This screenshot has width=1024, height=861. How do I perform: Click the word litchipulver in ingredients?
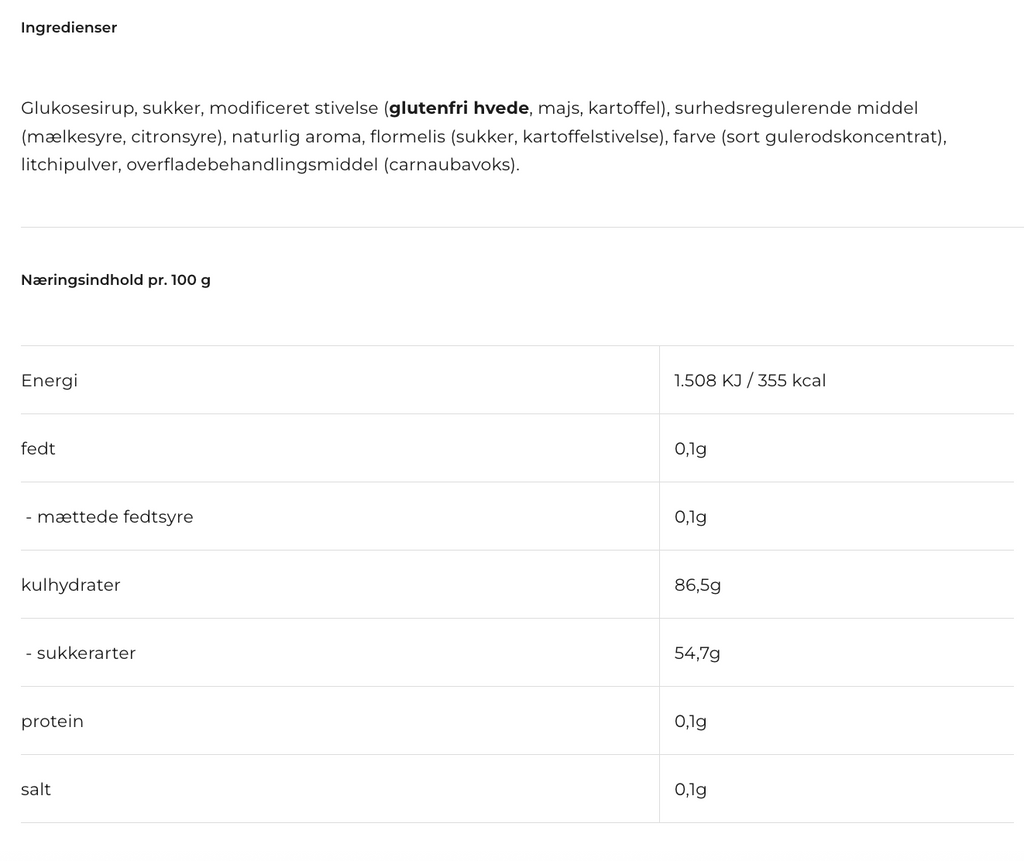(x=69, y=165)
